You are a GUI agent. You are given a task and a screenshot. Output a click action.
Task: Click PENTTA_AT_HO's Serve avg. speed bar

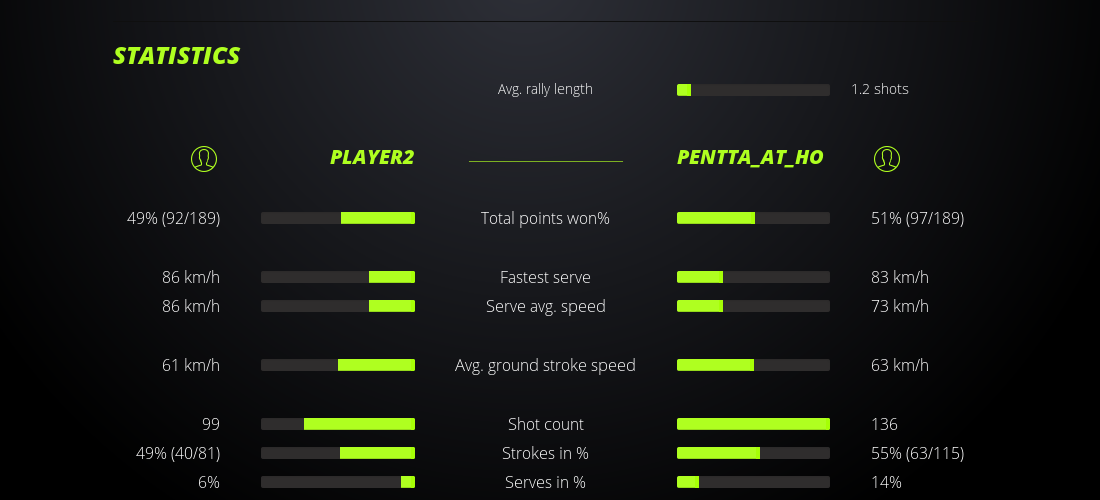pyautogui.click(x=753, y=306)
